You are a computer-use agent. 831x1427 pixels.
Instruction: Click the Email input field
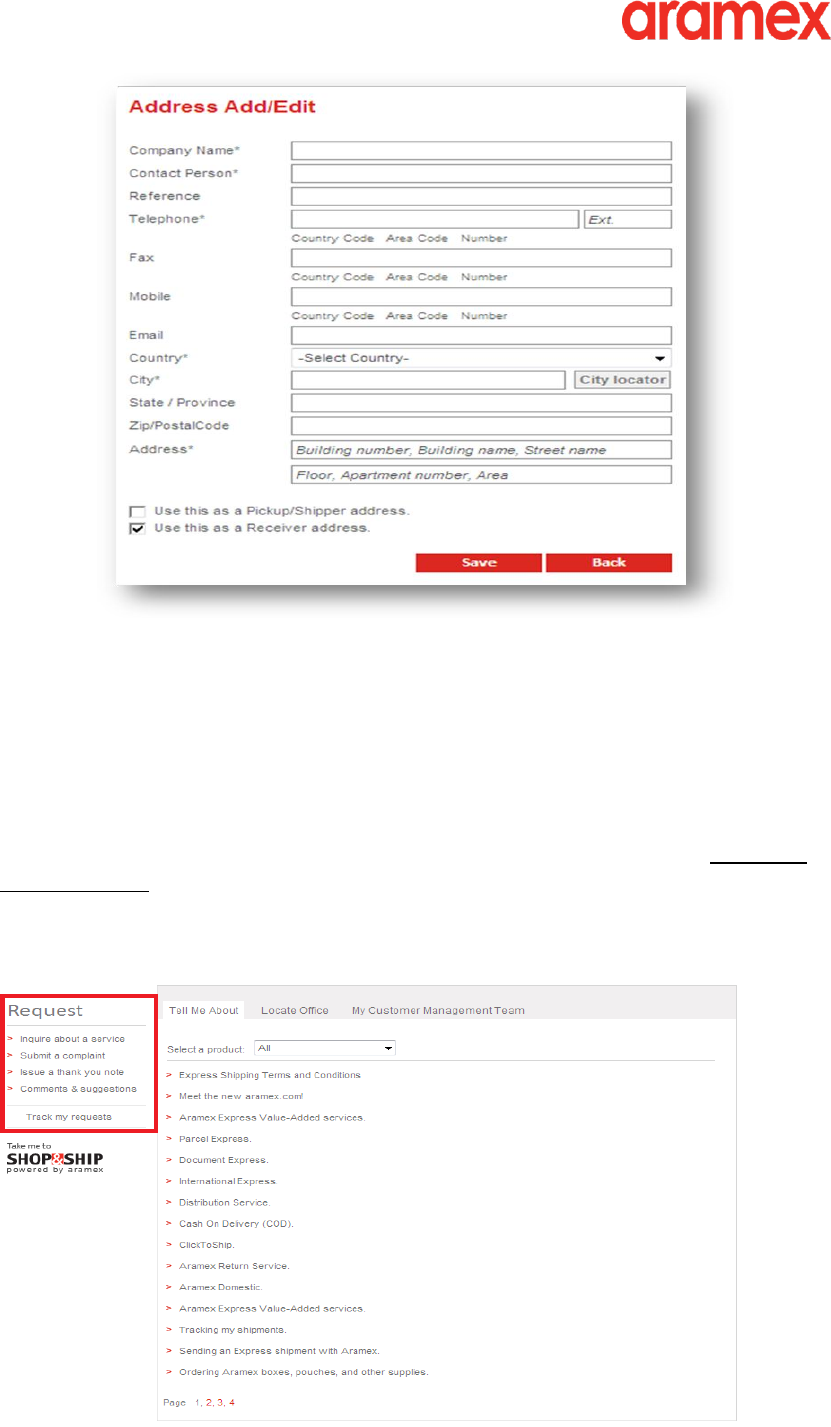pos(481,336)
